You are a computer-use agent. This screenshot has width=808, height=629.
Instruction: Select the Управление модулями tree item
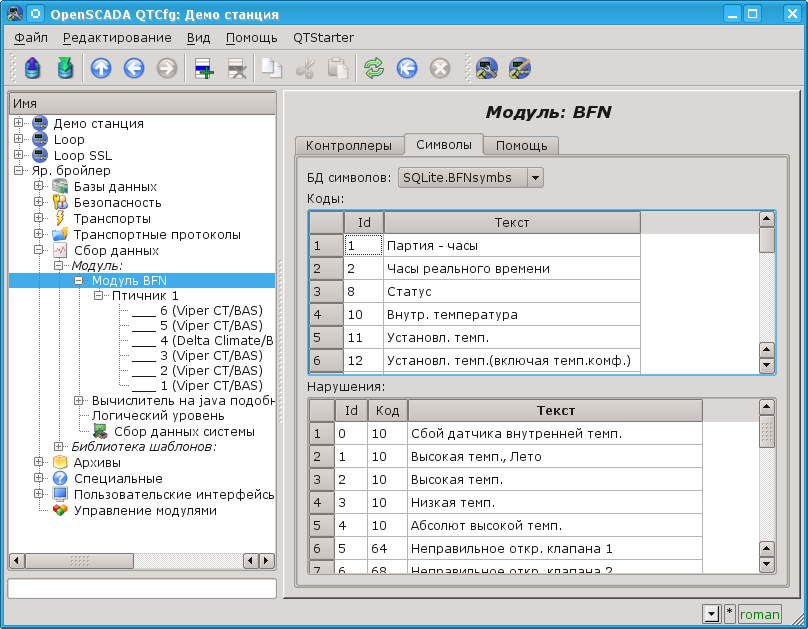tap(144, 510)
